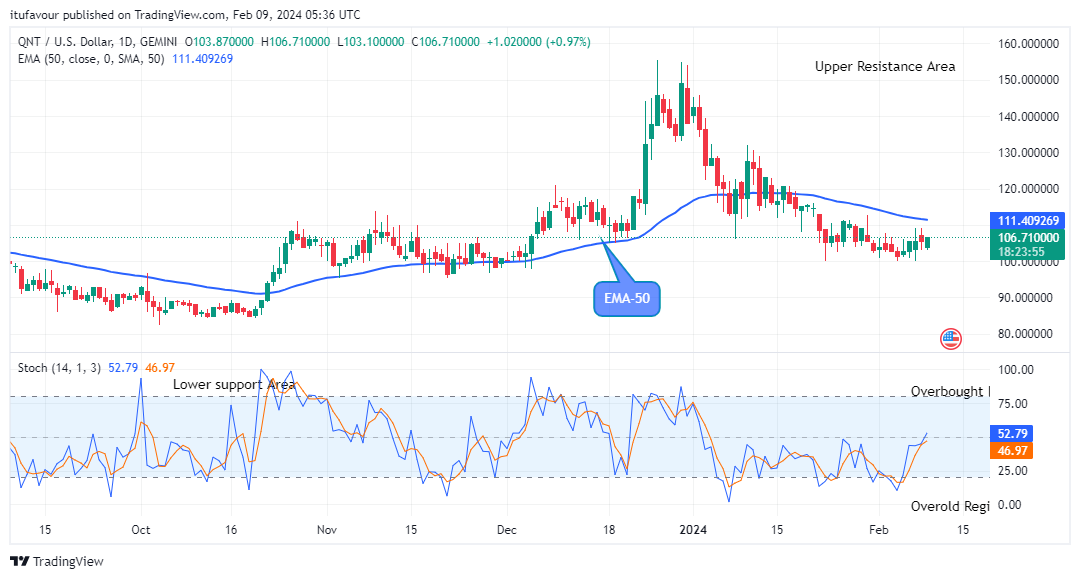Screen dimensions: 1080x579
Task: Click the 160.000000 price scale label
Action: click(1028, 43)
